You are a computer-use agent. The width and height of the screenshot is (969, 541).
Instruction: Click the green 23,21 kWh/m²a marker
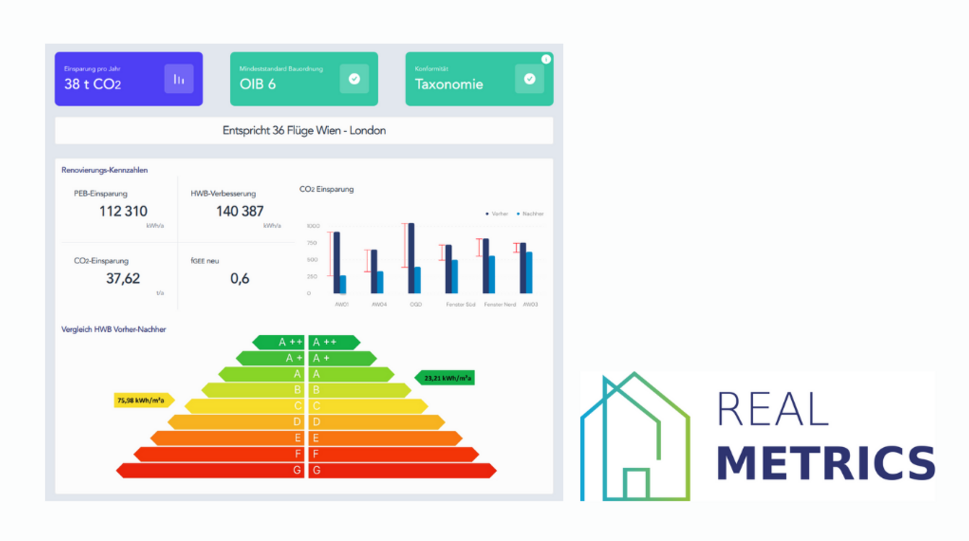pos(444,378)
